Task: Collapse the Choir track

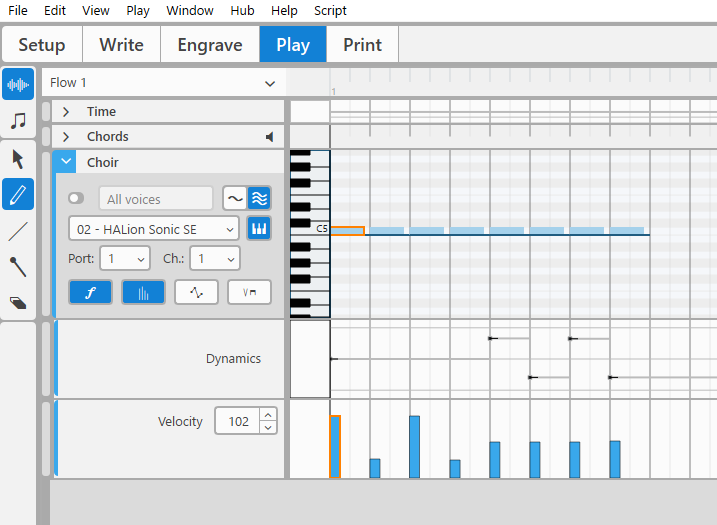Action: coord(66,162)
